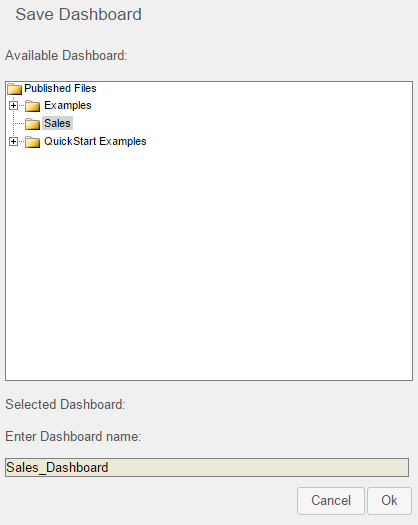The width and height of the screenshot is (418, 525).
Task: Select the Examples folder label
Action: [68, 105]
